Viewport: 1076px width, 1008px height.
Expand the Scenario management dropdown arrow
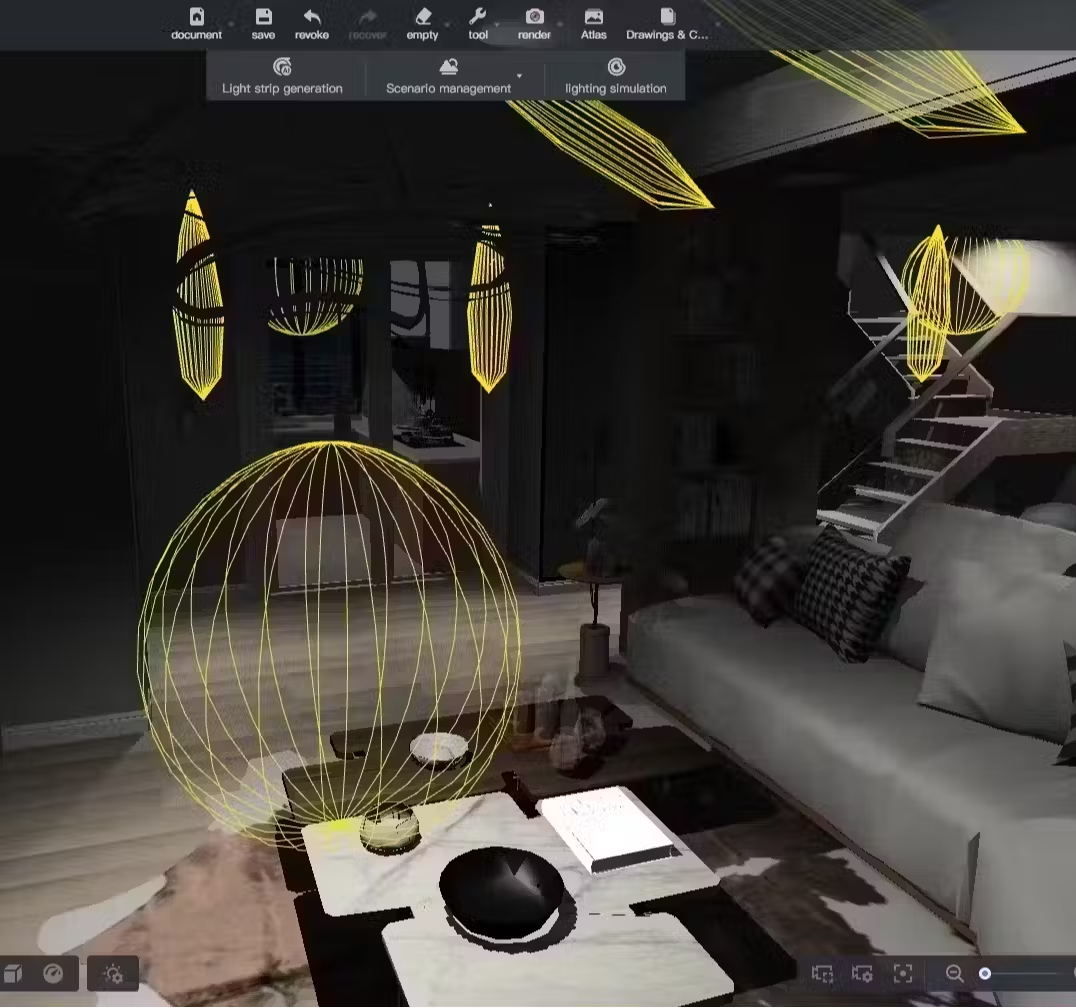519,76
